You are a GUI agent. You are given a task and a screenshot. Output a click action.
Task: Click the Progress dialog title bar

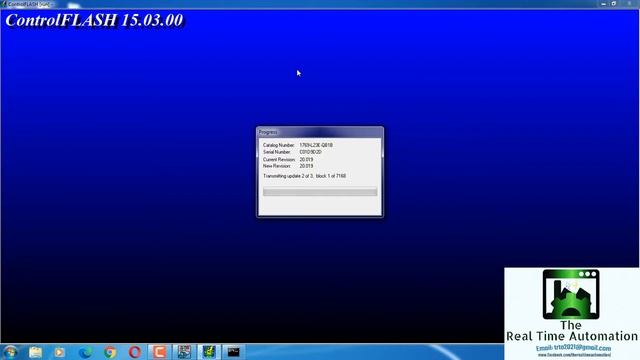320,132
